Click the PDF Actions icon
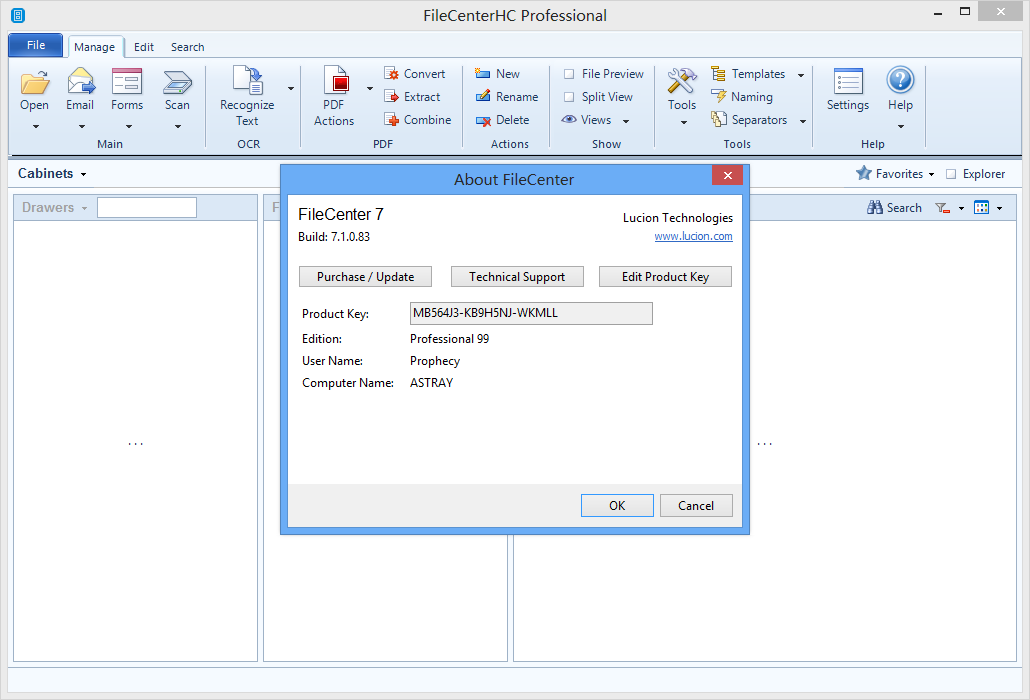Viewport: 1030px width, 700px height. pyautogui.click(x=336, y=81)
